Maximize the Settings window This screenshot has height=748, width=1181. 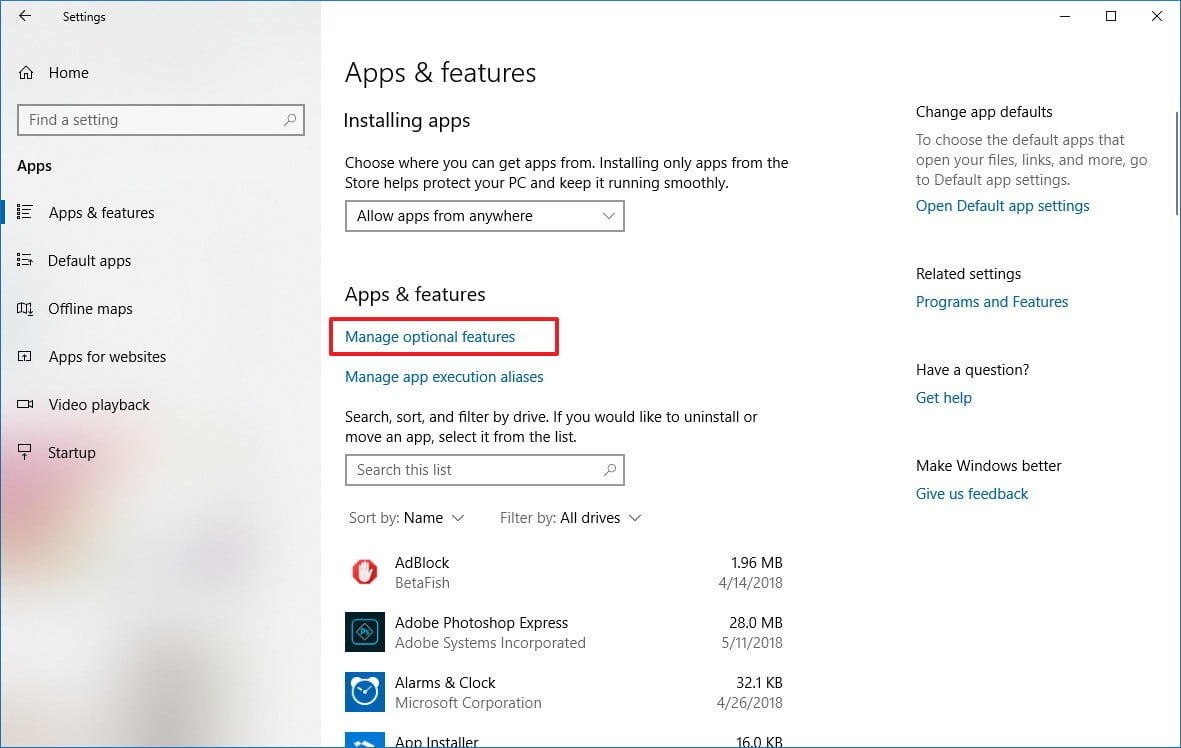(1111, 16)
